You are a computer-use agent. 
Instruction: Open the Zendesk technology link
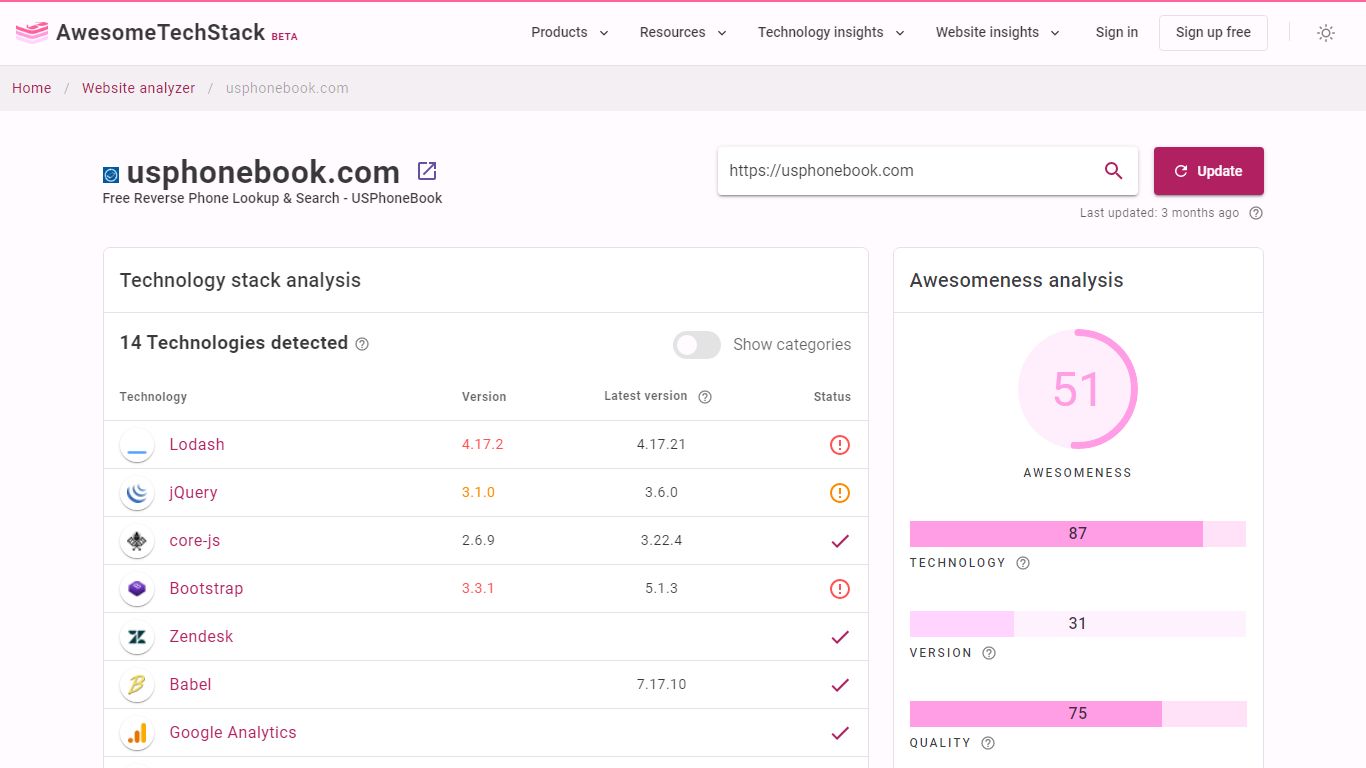pos(201,637)
